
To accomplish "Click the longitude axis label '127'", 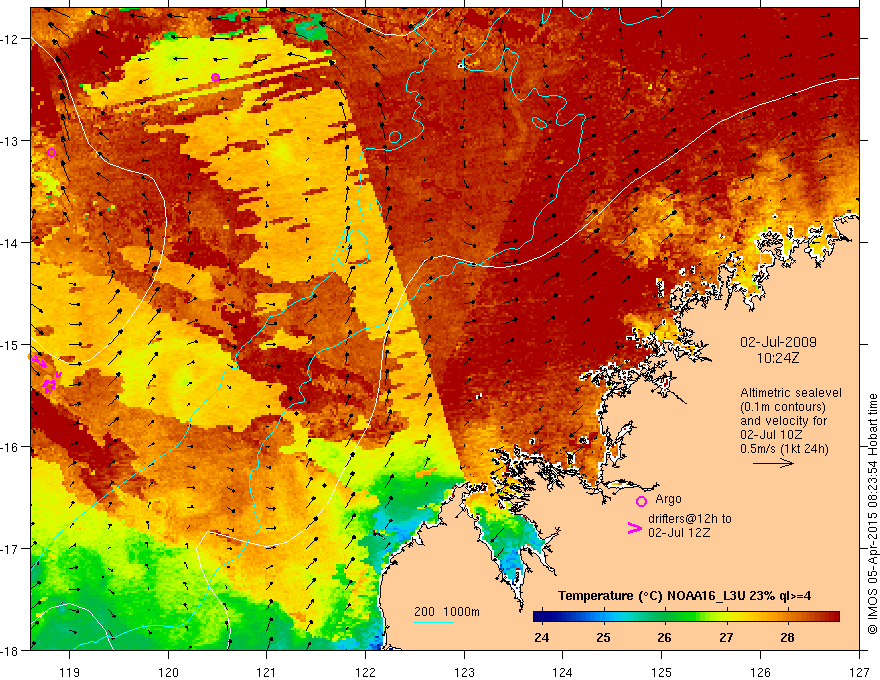I will 859,672.
